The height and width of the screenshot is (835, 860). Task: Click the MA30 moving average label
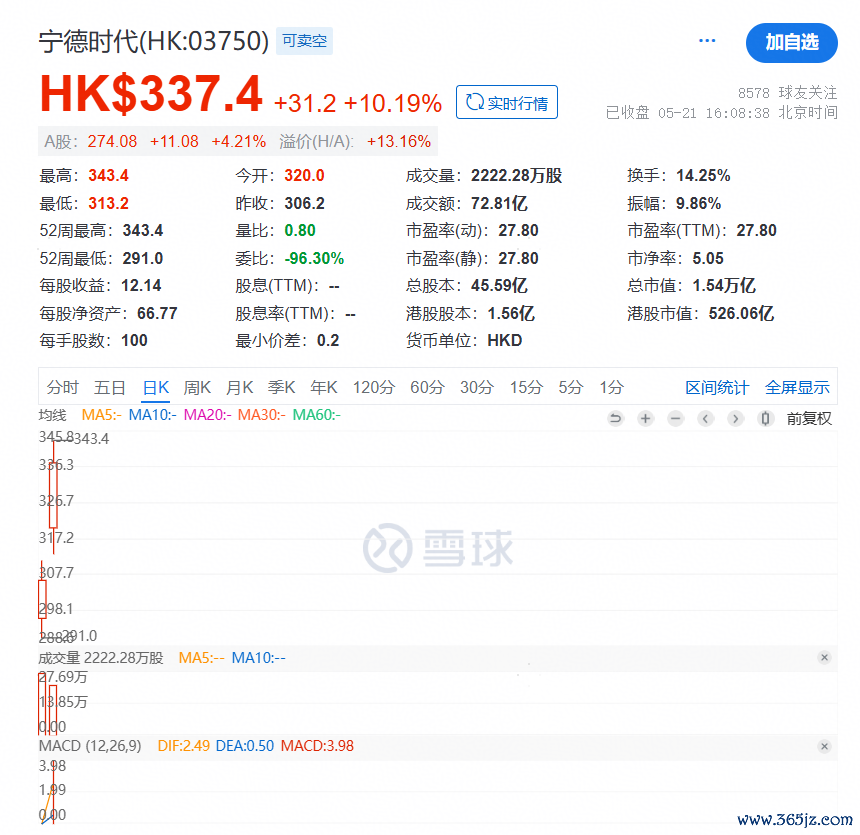[x=262, y=415]
